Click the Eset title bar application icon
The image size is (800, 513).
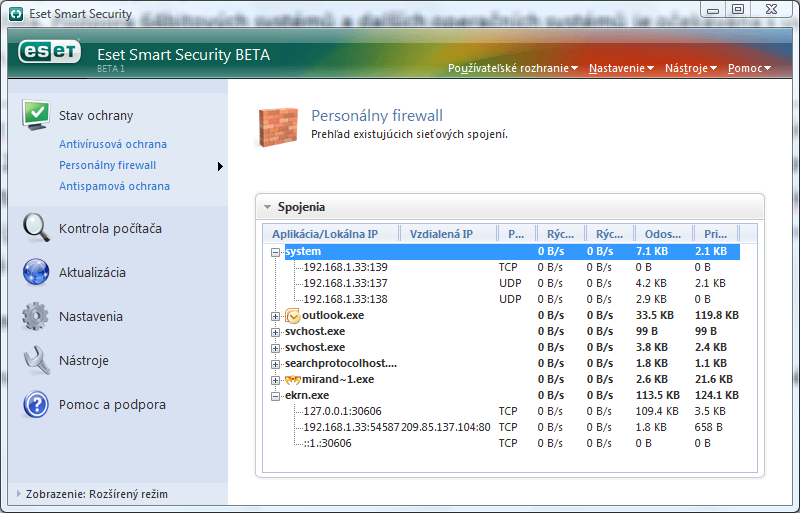16,14
